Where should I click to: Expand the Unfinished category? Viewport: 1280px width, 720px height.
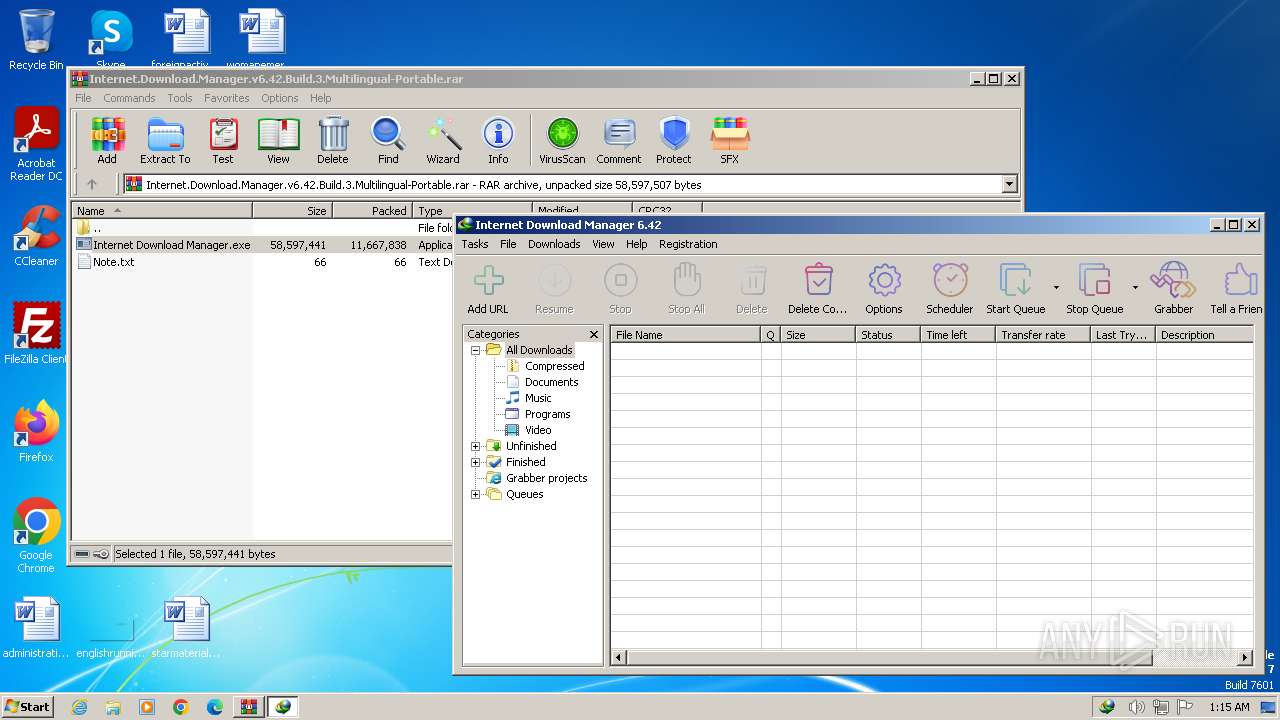click(x=476, y=446)
